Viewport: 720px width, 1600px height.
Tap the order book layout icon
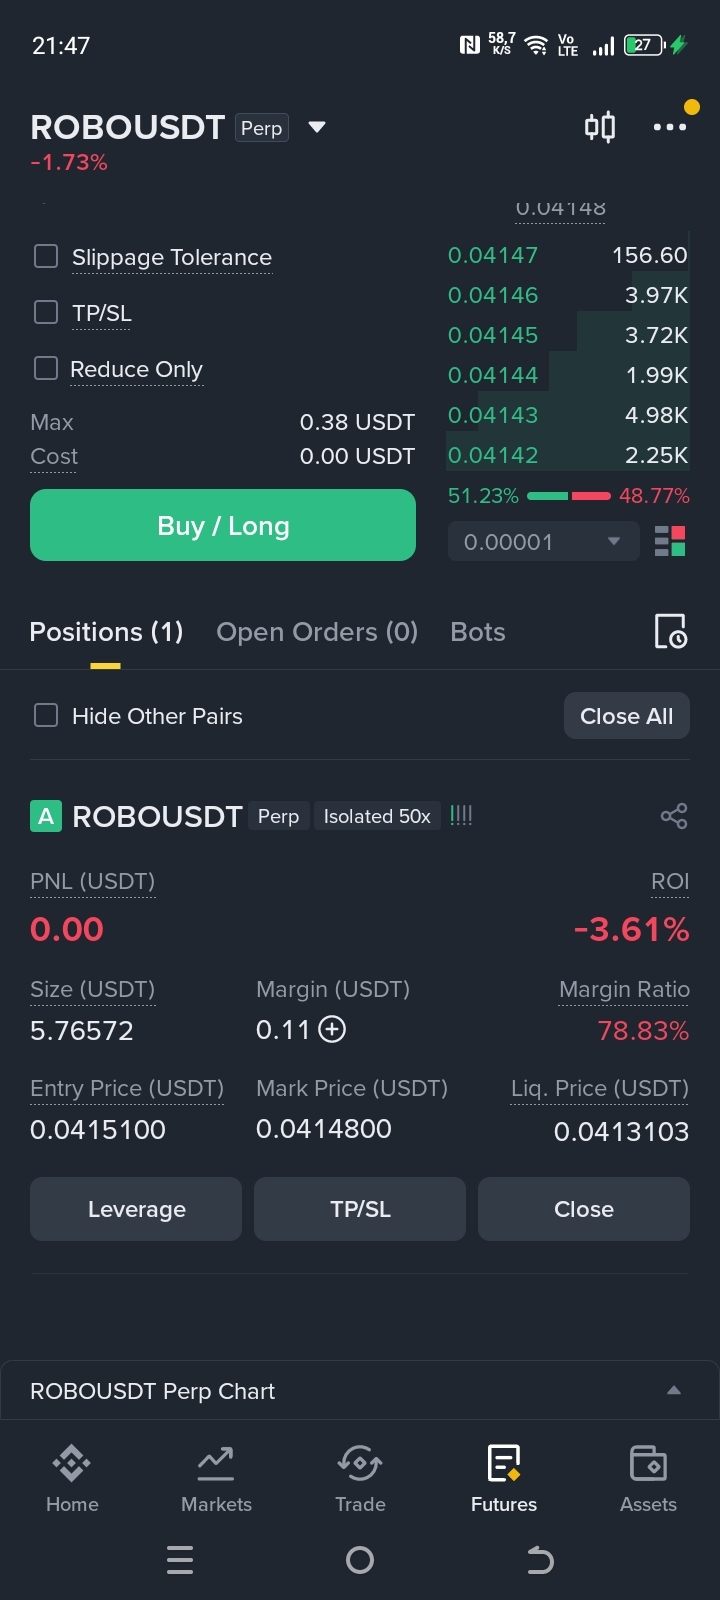point(670,542)
